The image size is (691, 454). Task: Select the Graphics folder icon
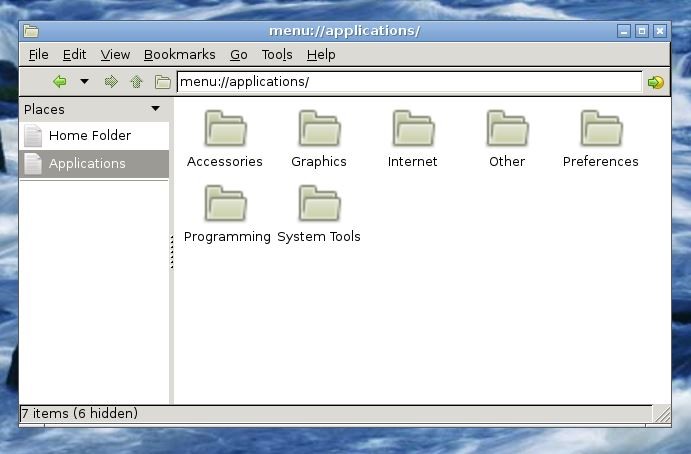pyautogui.click(x=319, y=128)
